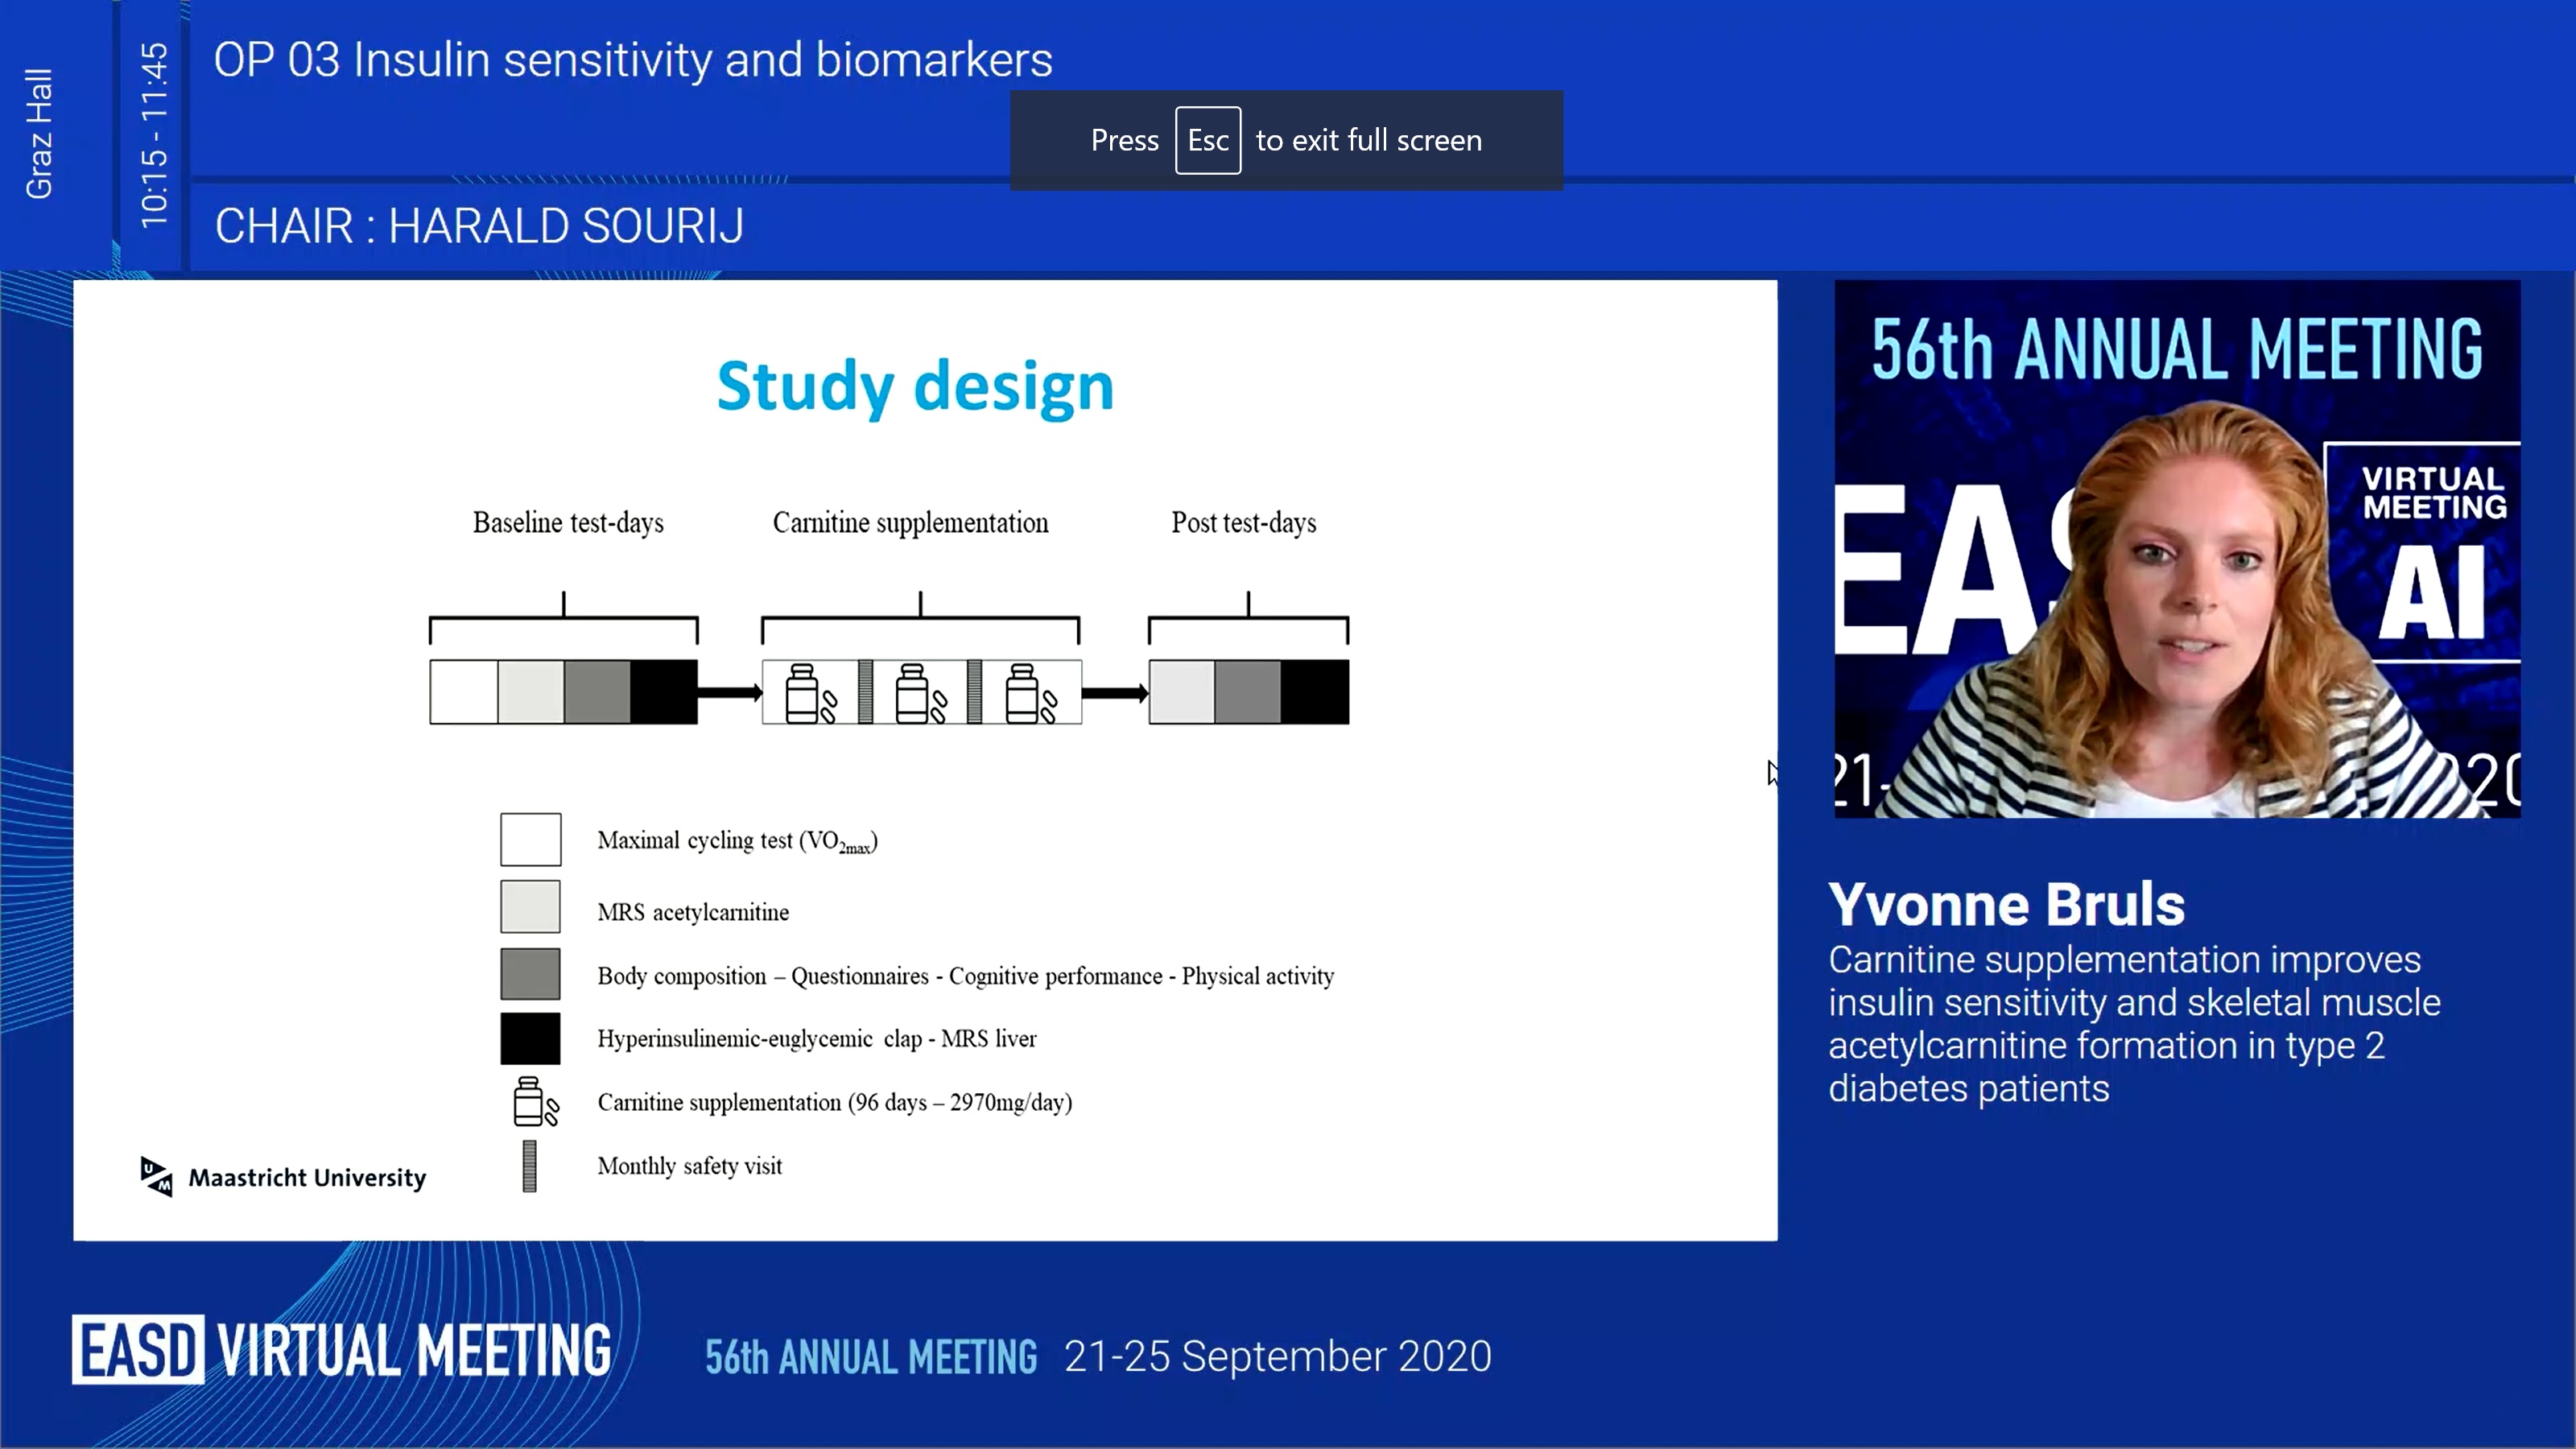Click the white Maximal cycling test legend box
This screenshot has width=2576, height=1449.
530,840
